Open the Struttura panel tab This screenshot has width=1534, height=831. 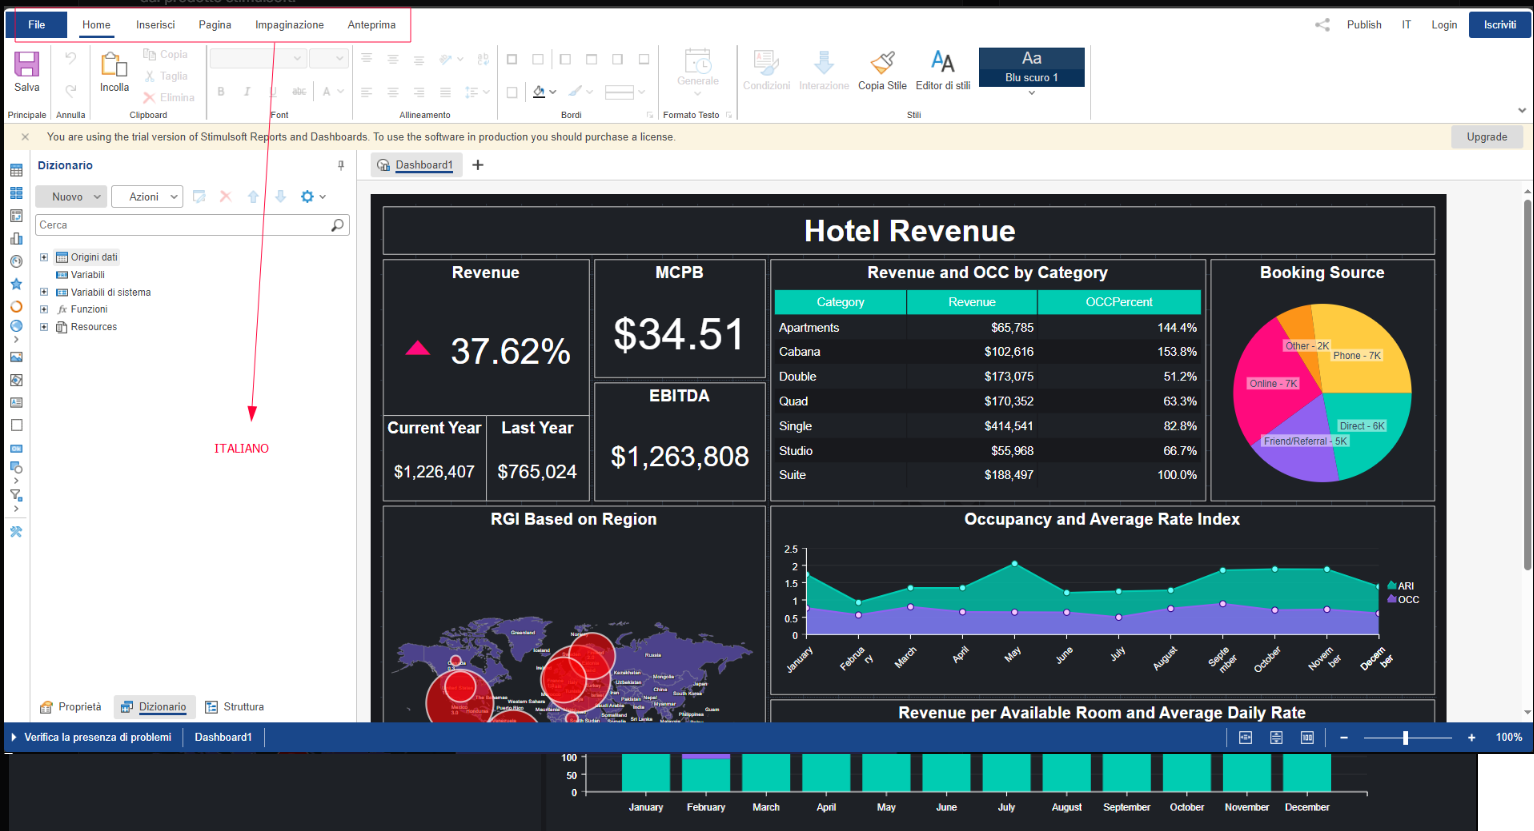(x=235, y=707)
